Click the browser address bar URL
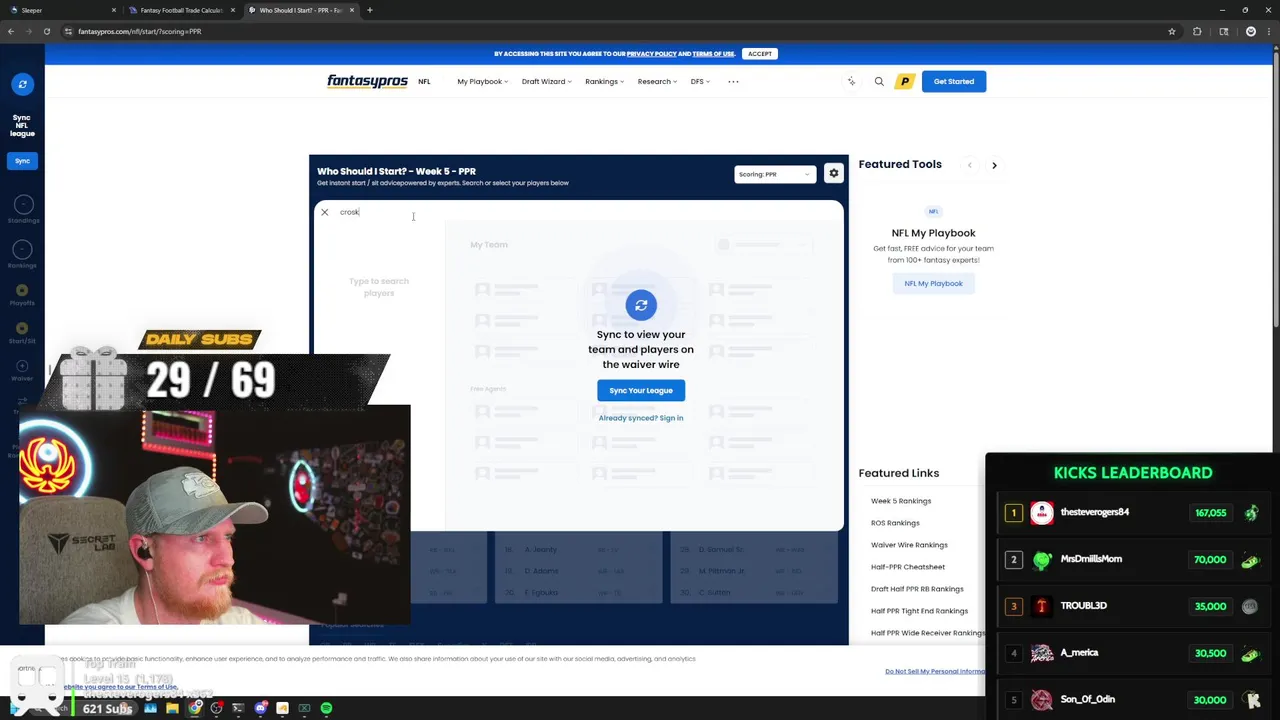This screenshot has height=720, width=1280. tap(139, 31)
